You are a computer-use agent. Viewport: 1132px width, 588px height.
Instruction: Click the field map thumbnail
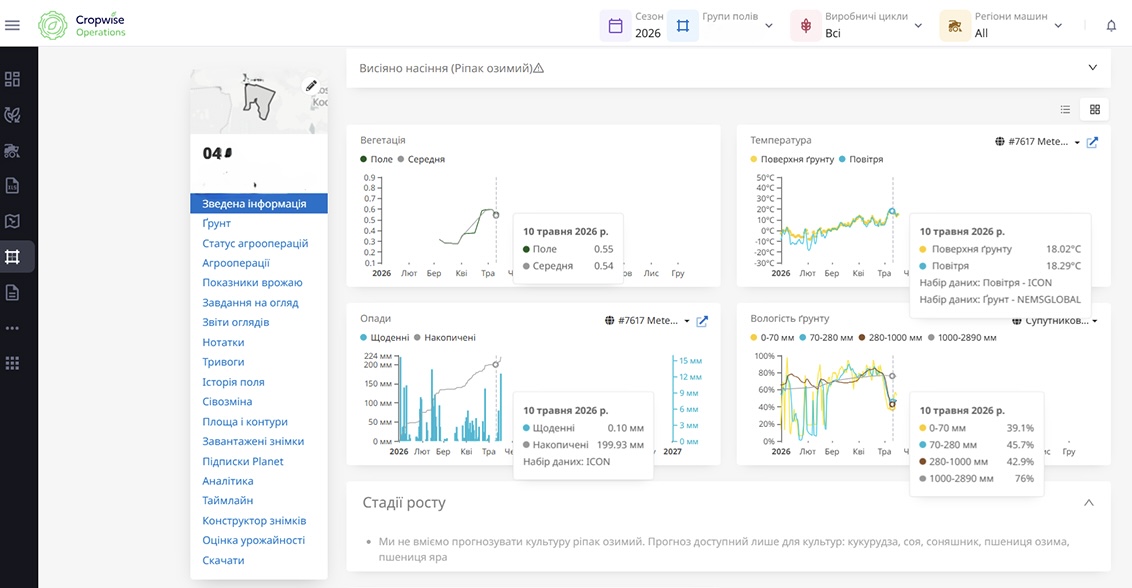(258, 102)
